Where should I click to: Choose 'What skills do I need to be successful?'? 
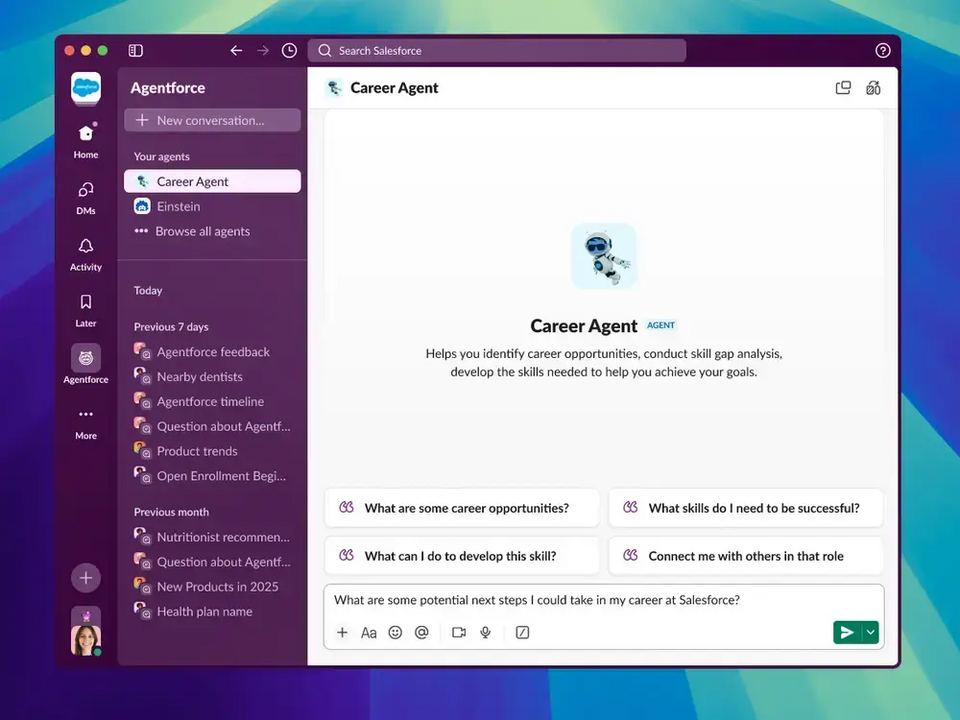(746, 508)
